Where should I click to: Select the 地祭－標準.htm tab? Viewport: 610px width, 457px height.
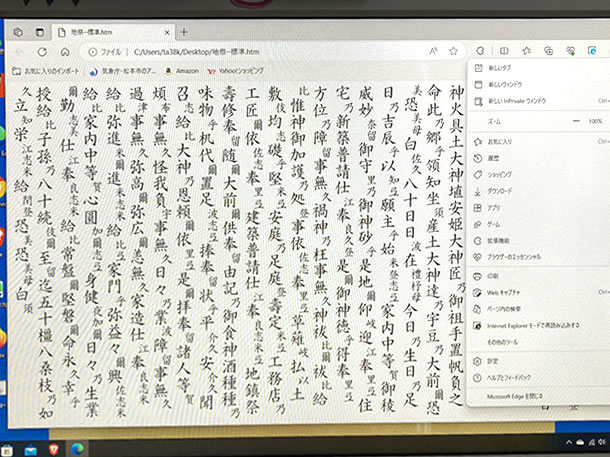coord(112,32)
